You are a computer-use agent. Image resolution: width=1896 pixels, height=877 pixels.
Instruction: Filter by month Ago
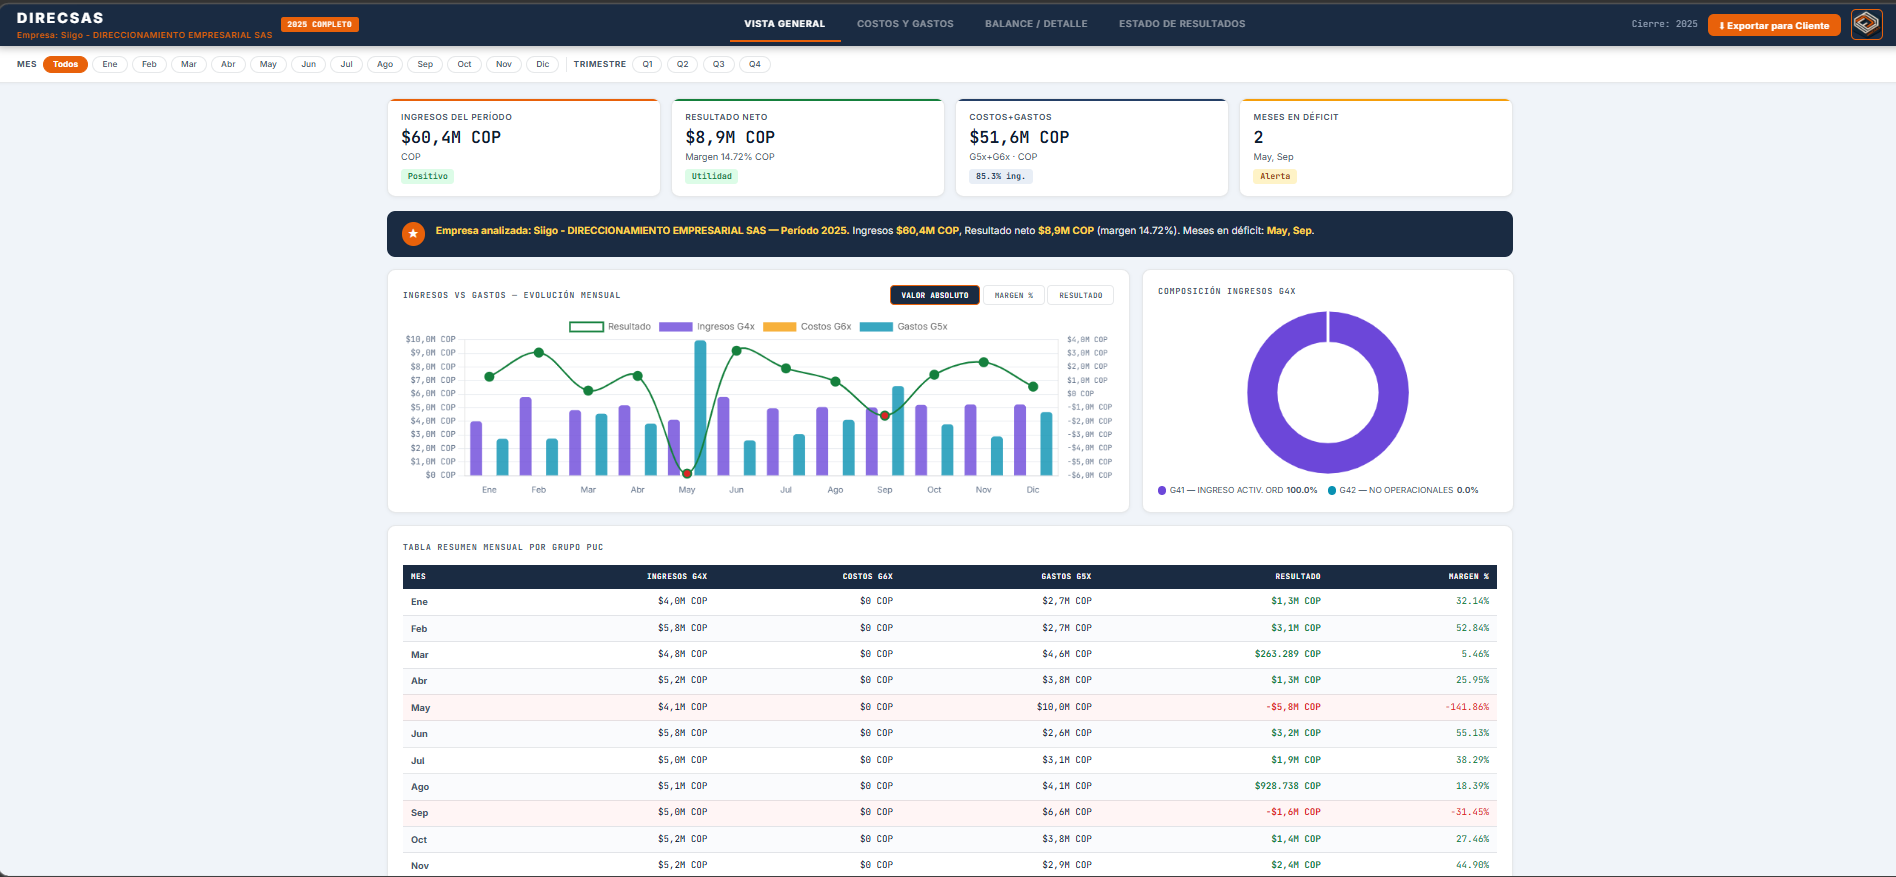(x=385, y=64)
